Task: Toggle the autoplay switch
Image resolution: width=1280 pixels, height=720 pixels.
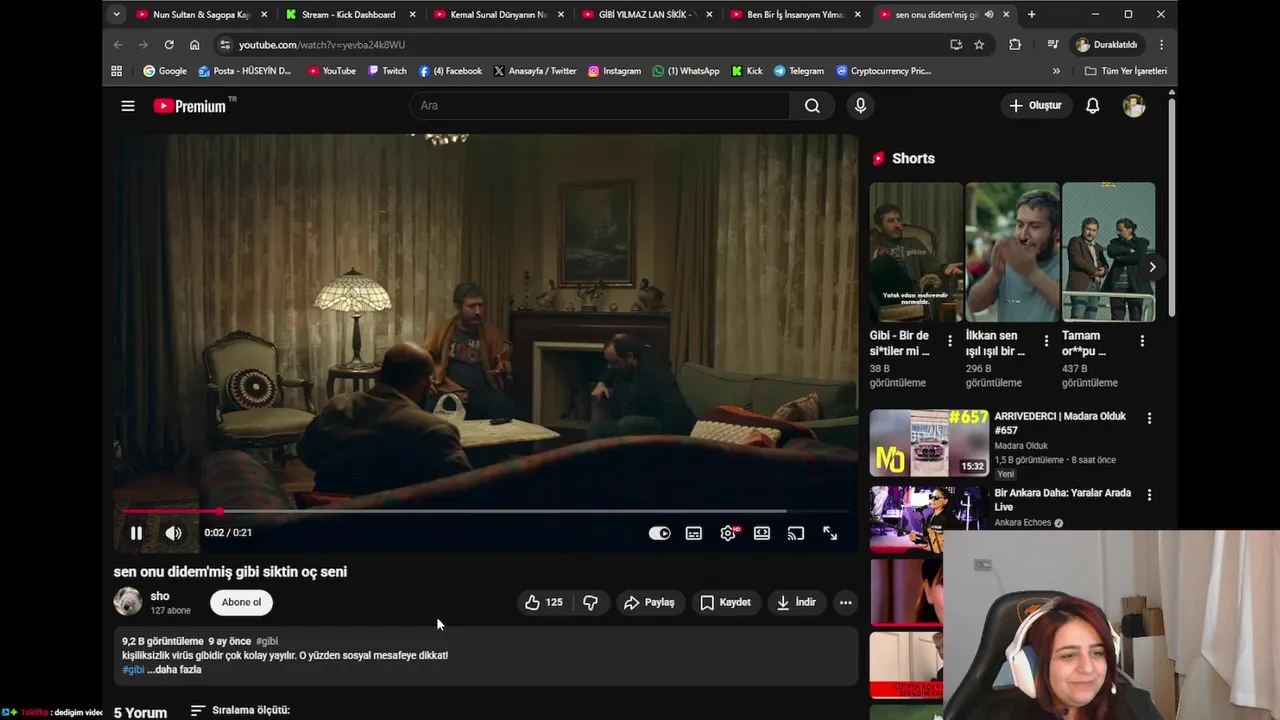Action: [659, 533]
